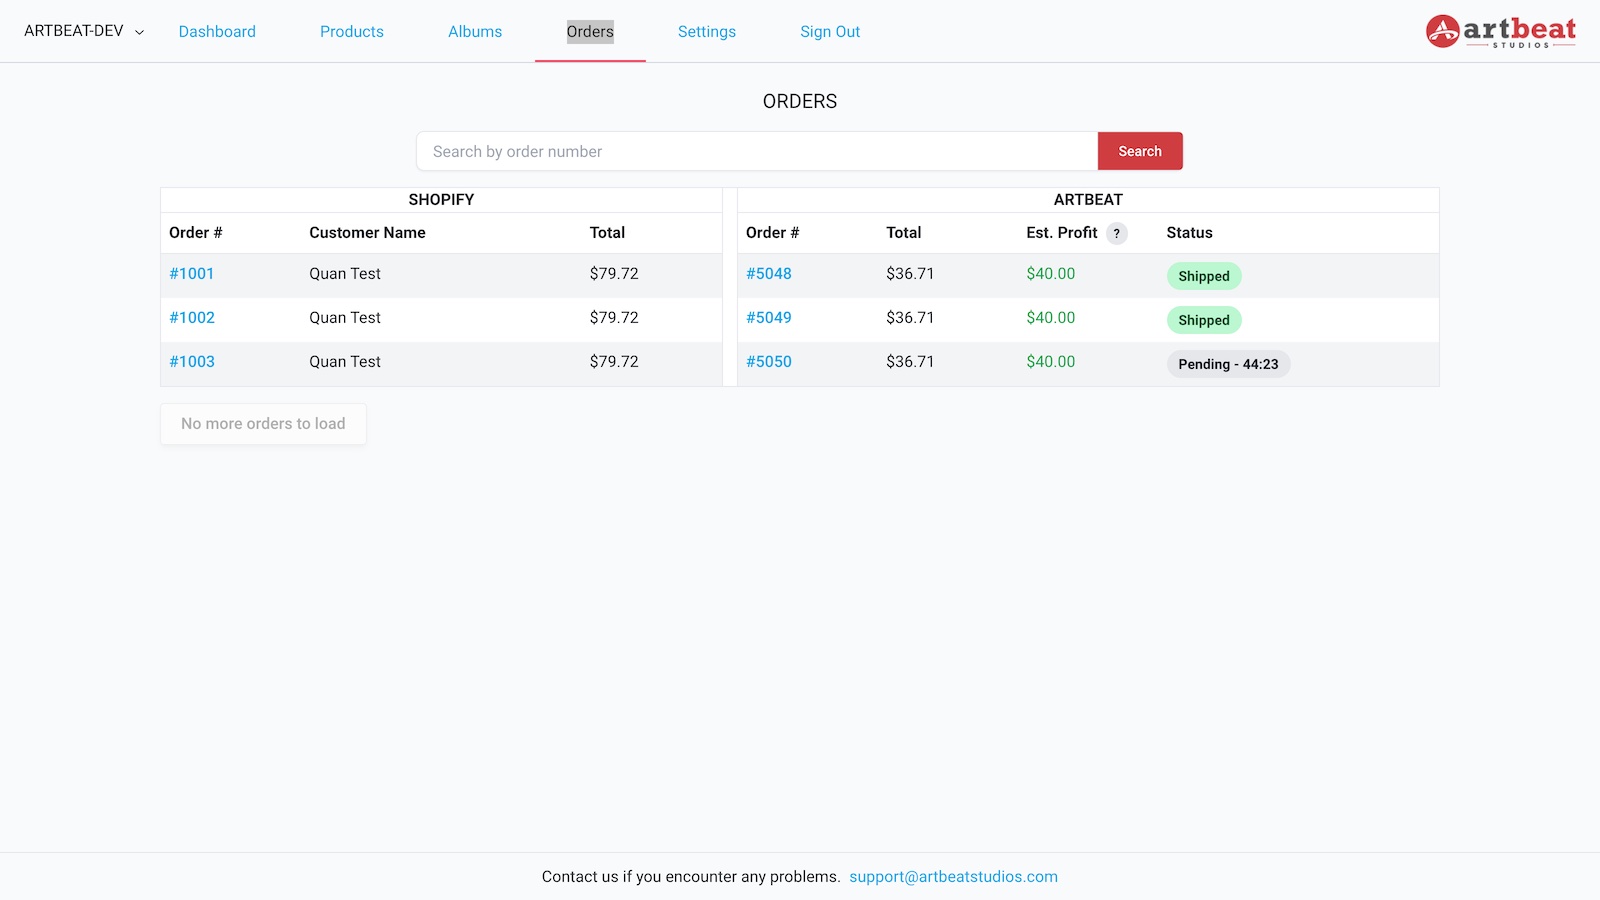Click the SHOPIFY table heading
1600x900 pixels.
pyautogui.click(x=441, y=199)
